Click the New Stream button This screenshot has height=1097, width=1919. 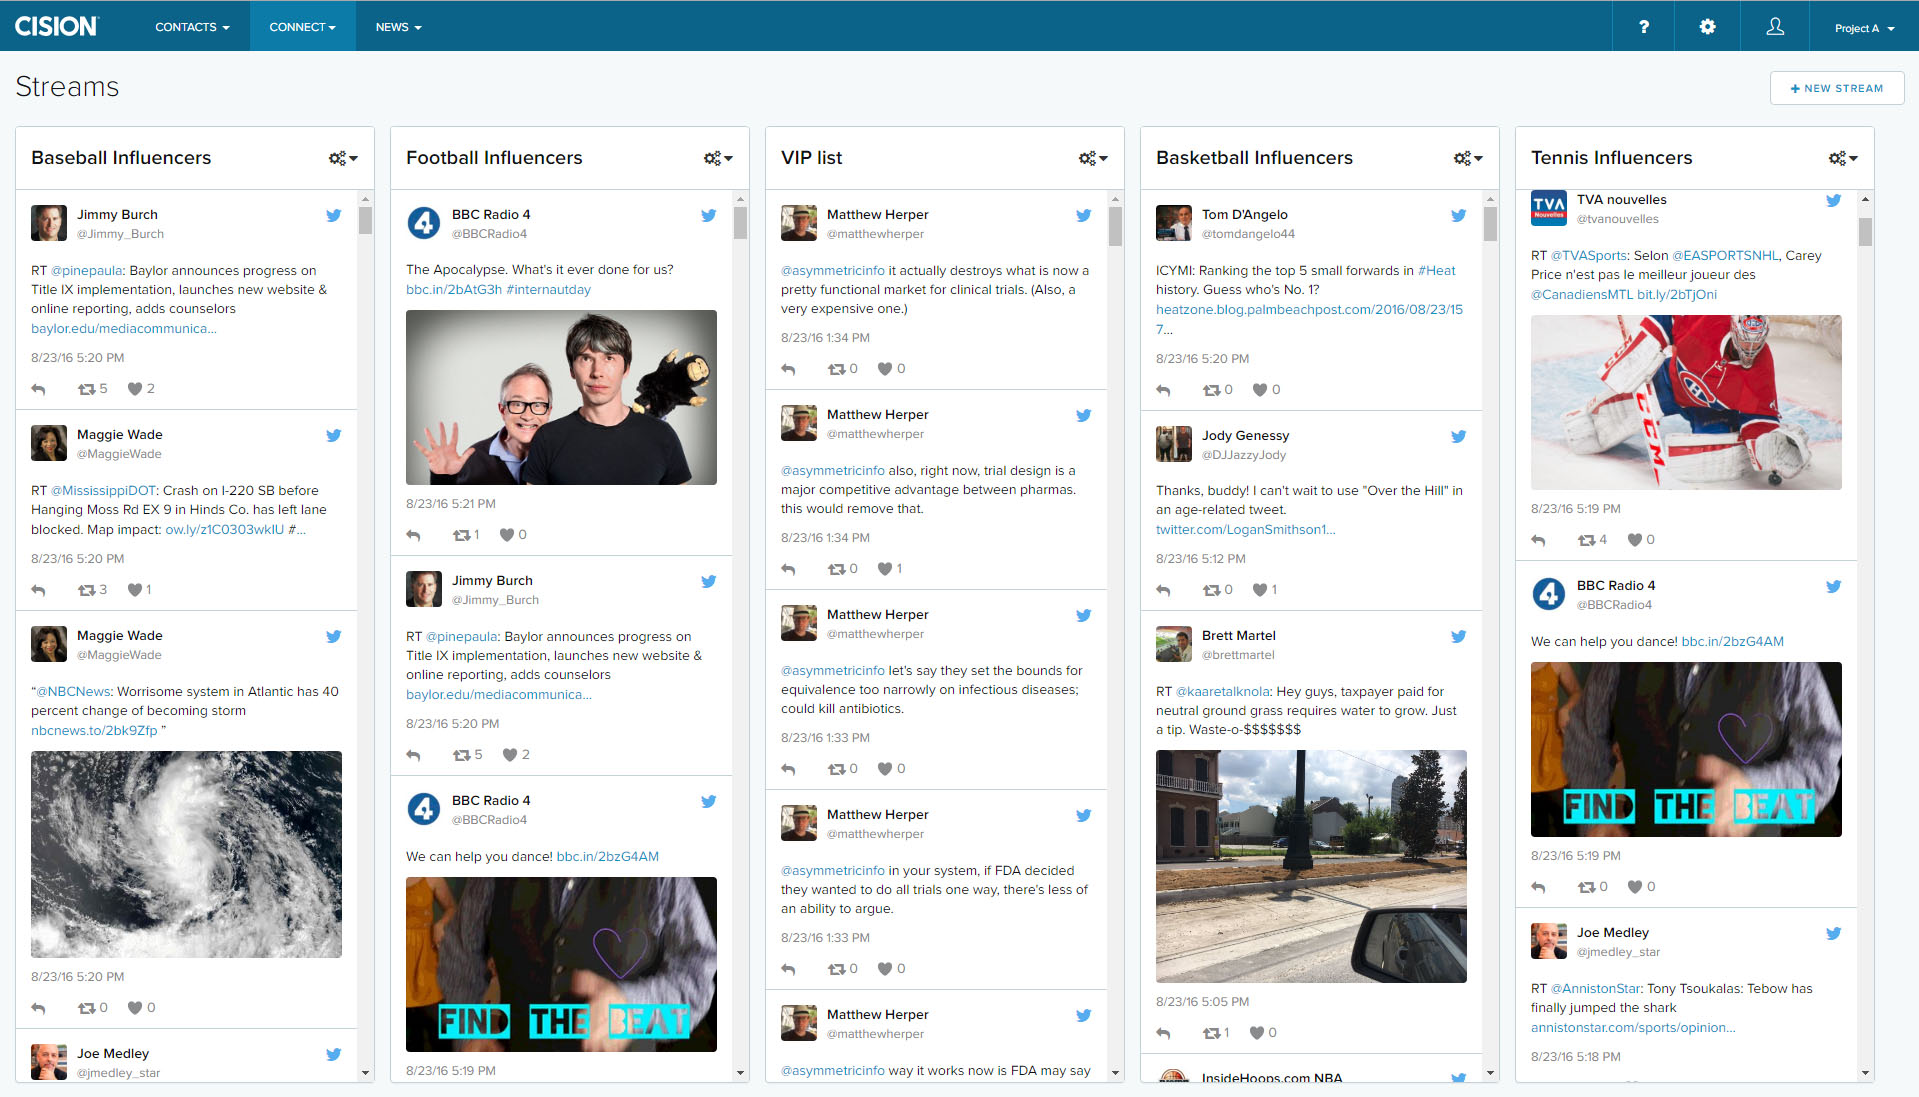tap(1836, 88)
